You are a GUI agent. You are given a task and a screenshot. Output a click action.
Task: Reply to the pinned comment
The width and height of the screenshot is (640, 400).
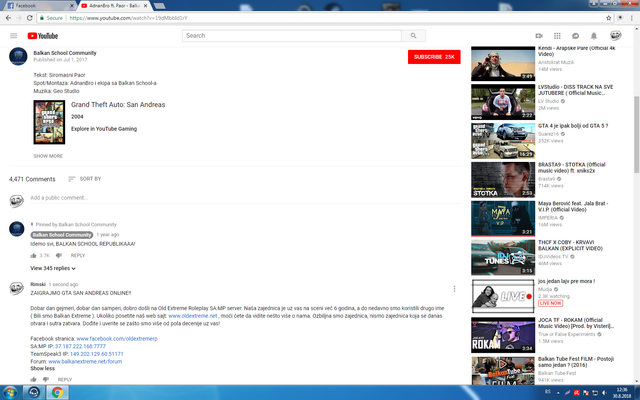78,256
